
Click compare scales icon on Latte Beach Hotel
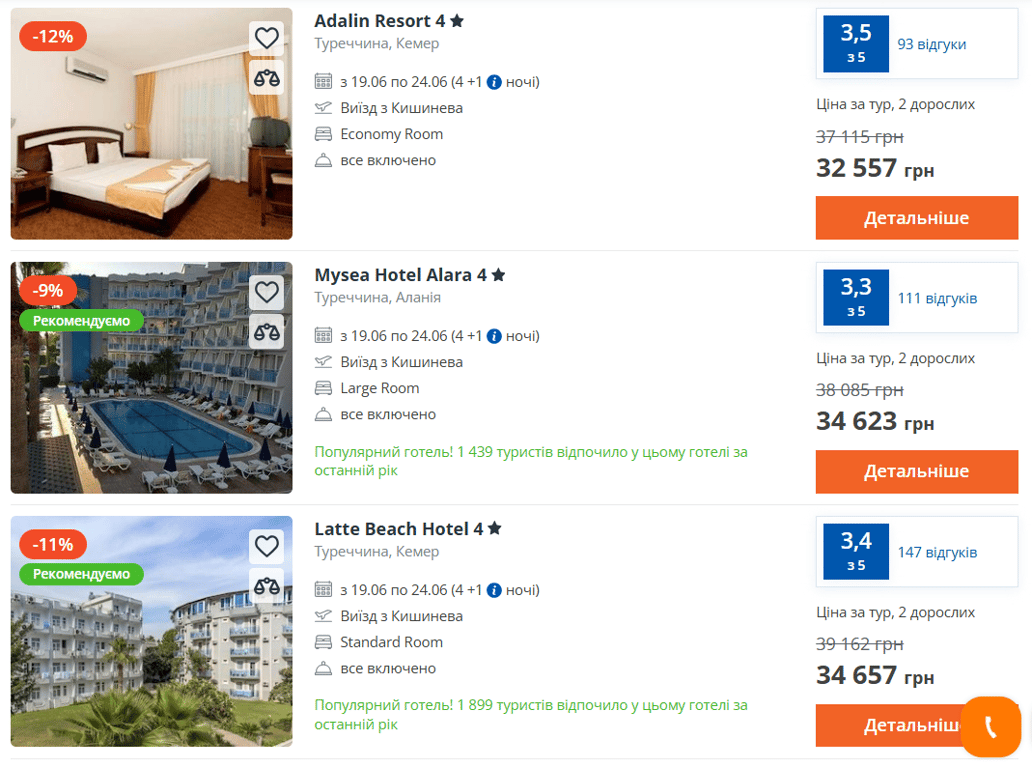coord(266,585)
